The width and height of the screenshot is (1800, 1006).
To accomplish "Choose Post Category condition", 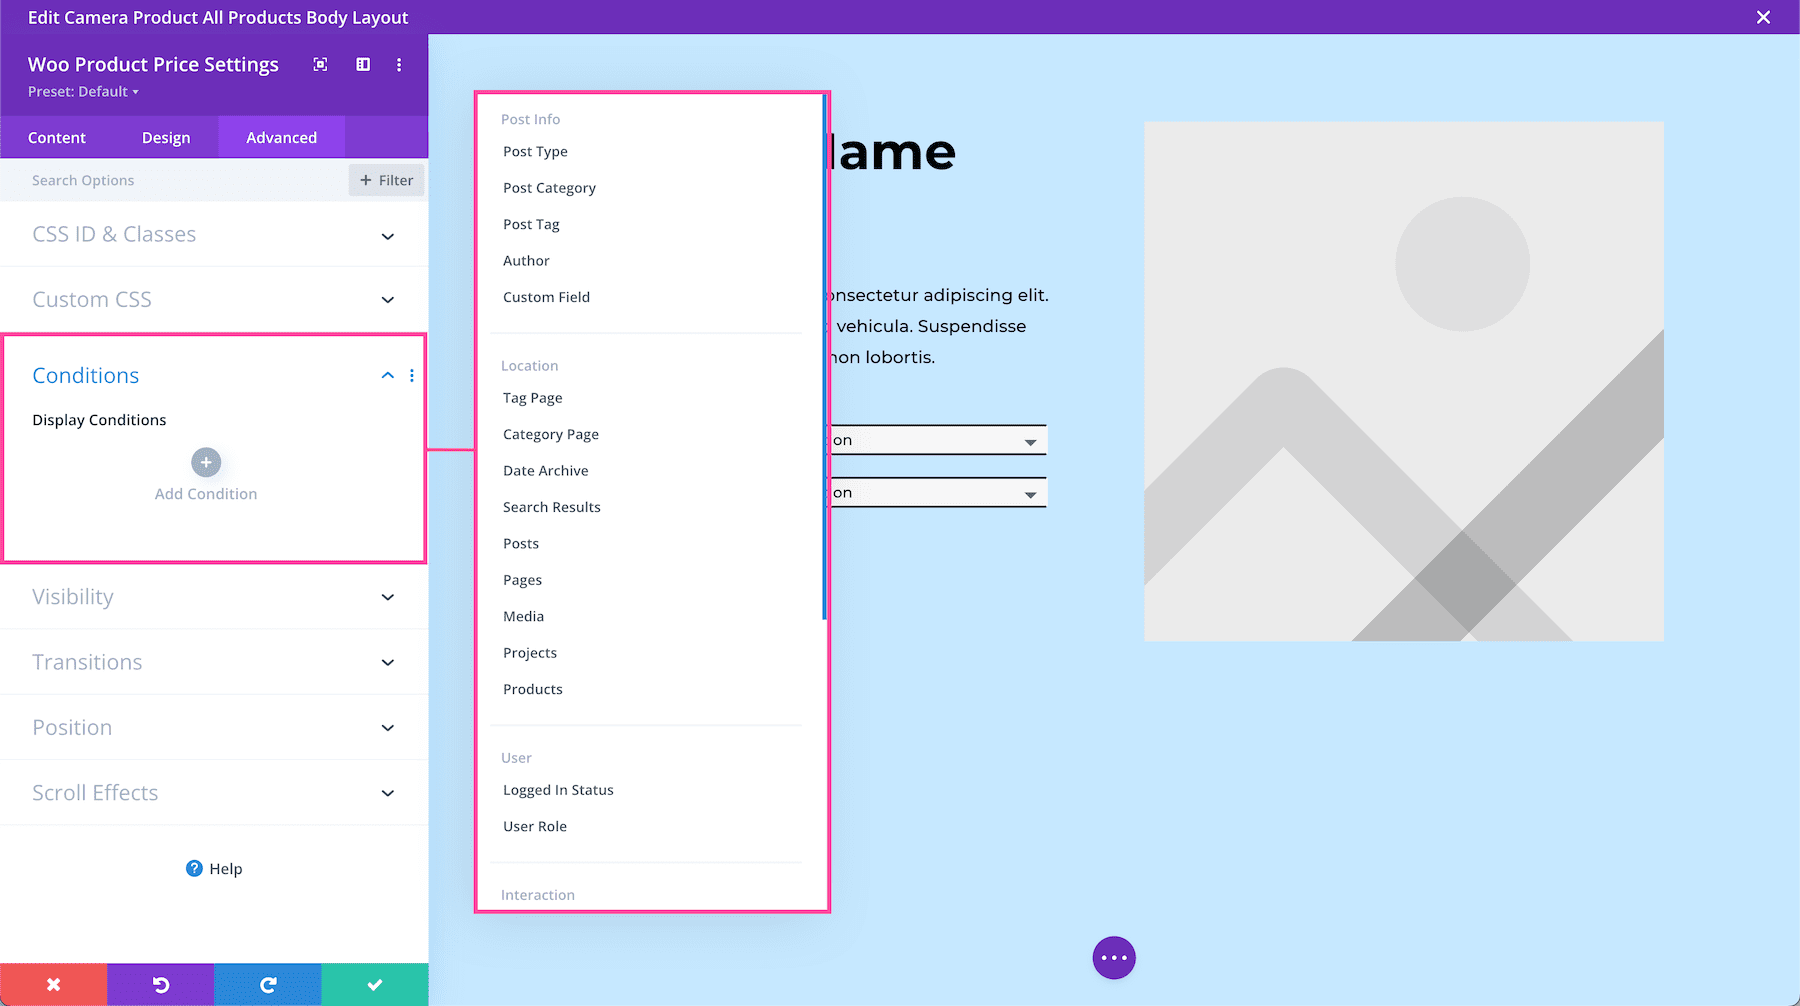I will pos(549,188).
